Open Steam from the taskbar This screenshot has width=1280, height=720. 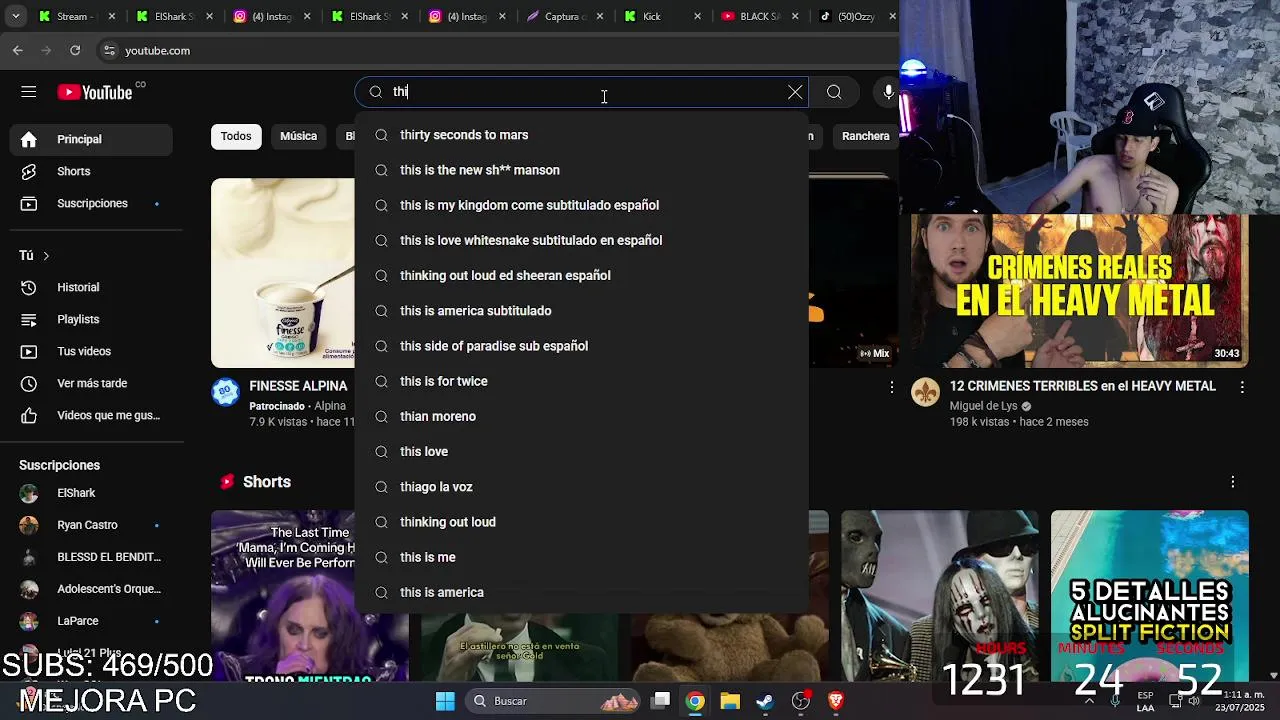coord(765,701)
